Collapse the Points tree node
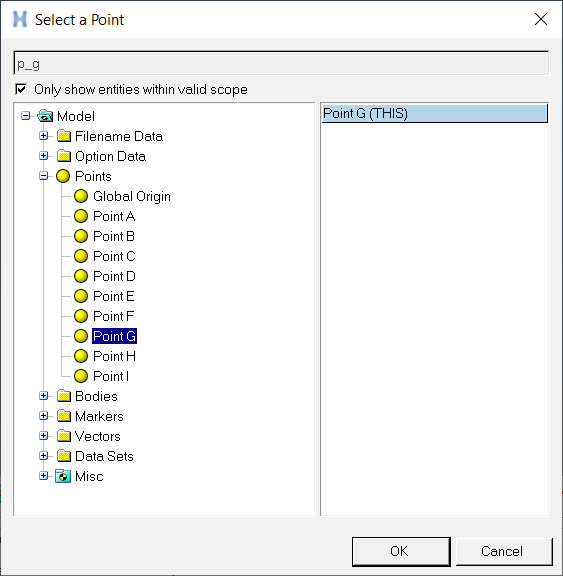The height and width of the screenshot is (576, 563). (43, 176)
